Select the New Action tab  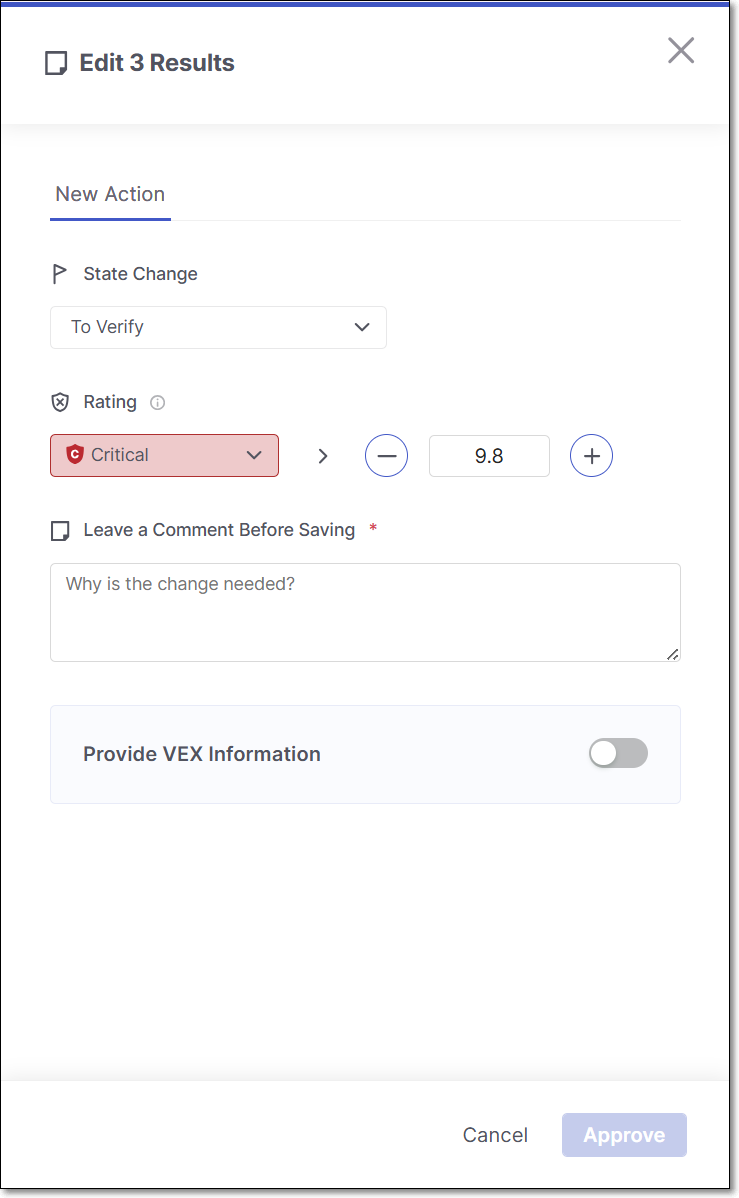[x=110, y=194]
